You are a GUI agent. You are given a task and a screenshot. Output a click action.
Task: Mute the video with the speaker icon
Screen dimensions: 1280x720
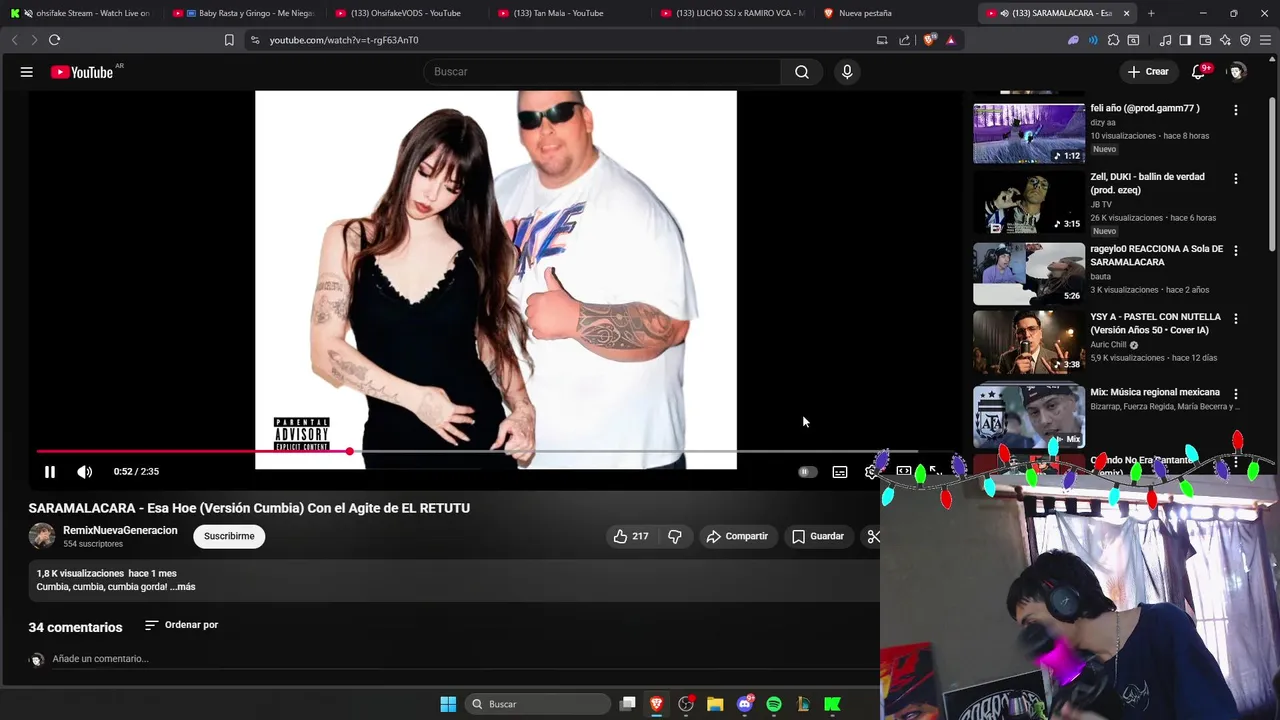[85, 472]
